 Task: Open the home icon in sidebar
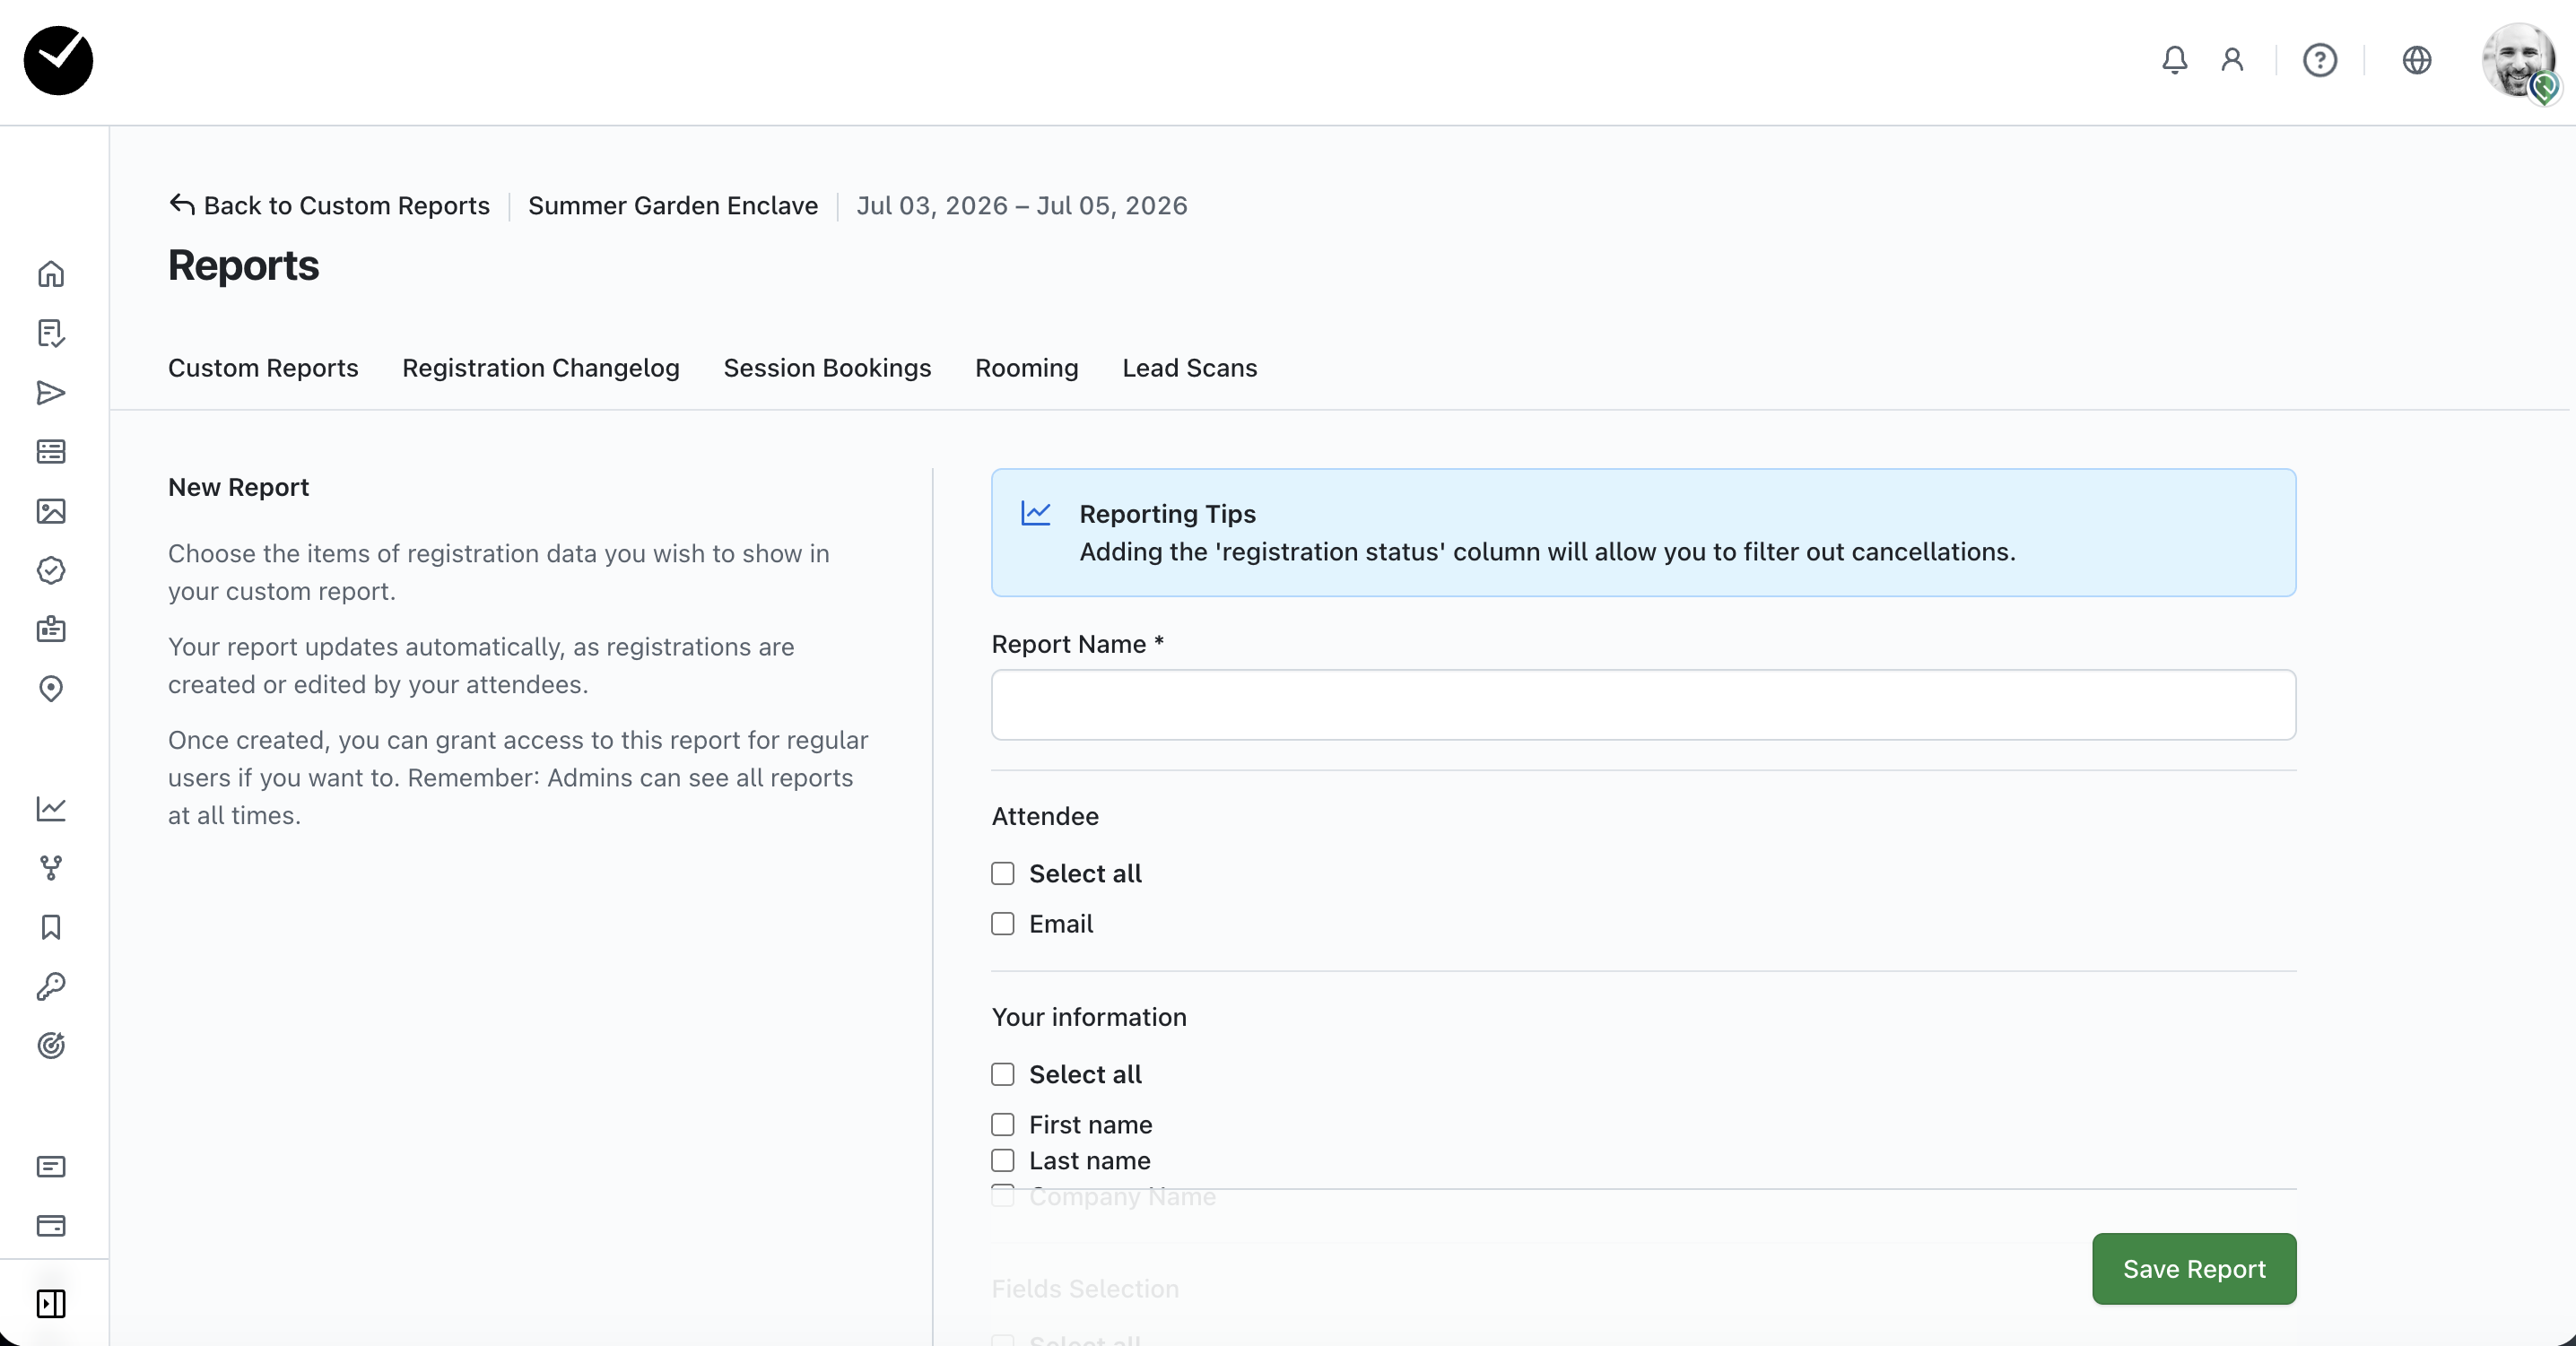(x=51, y=274)
